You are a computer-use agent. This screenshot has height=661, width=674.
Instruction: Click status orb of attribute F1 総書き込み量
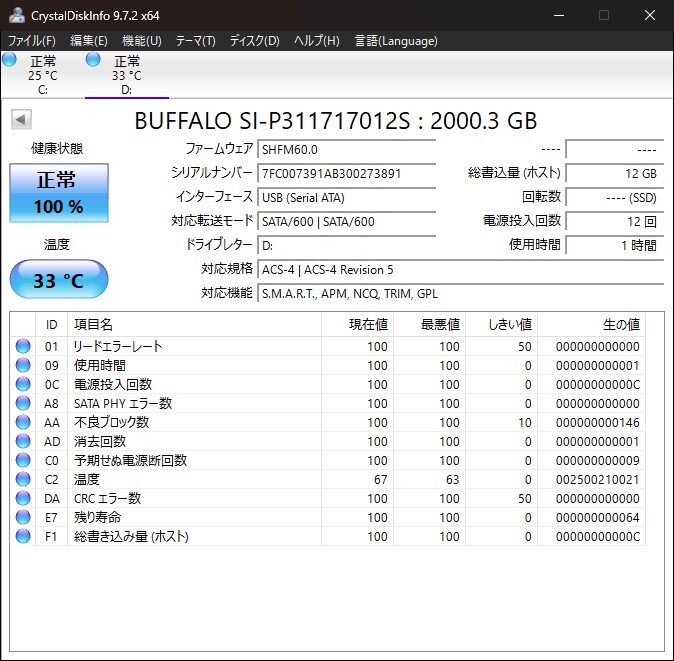(23, 536)
